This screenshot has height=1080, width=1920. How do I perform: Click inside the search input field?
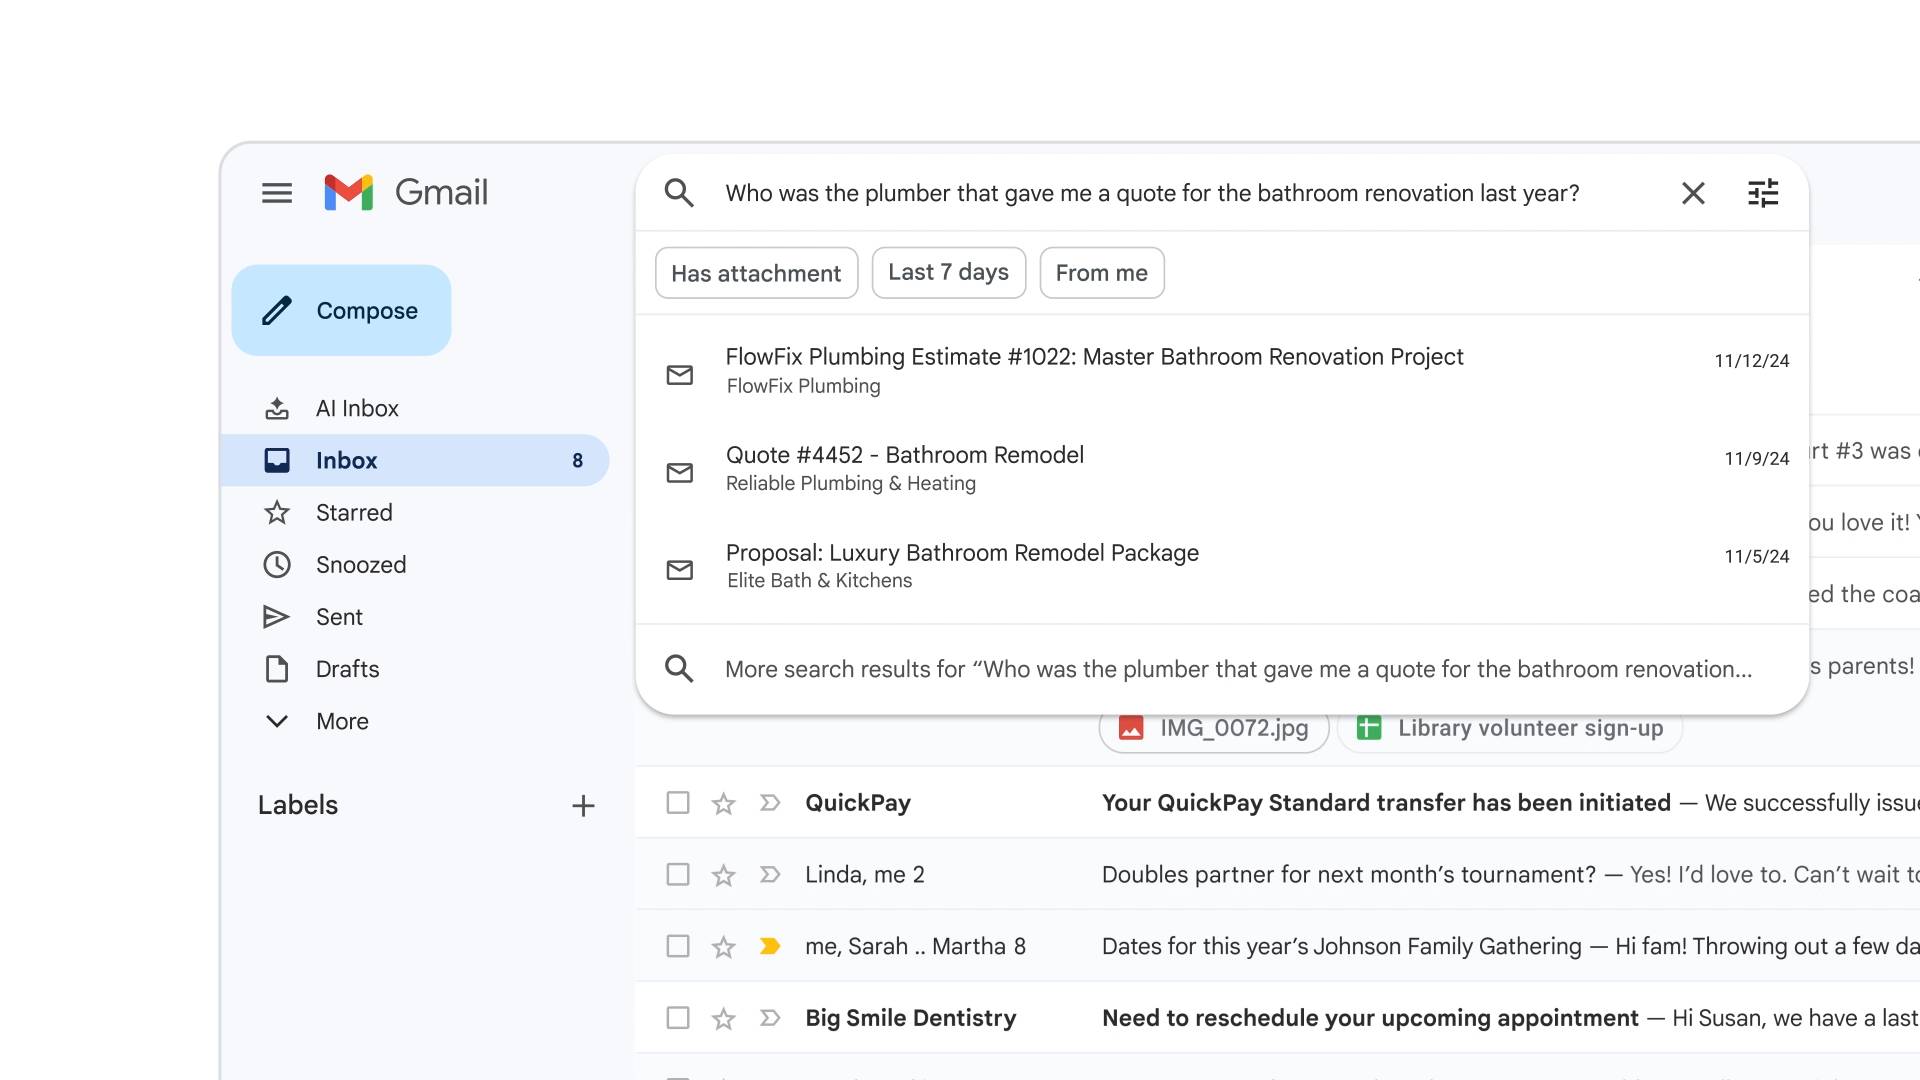1150,193
